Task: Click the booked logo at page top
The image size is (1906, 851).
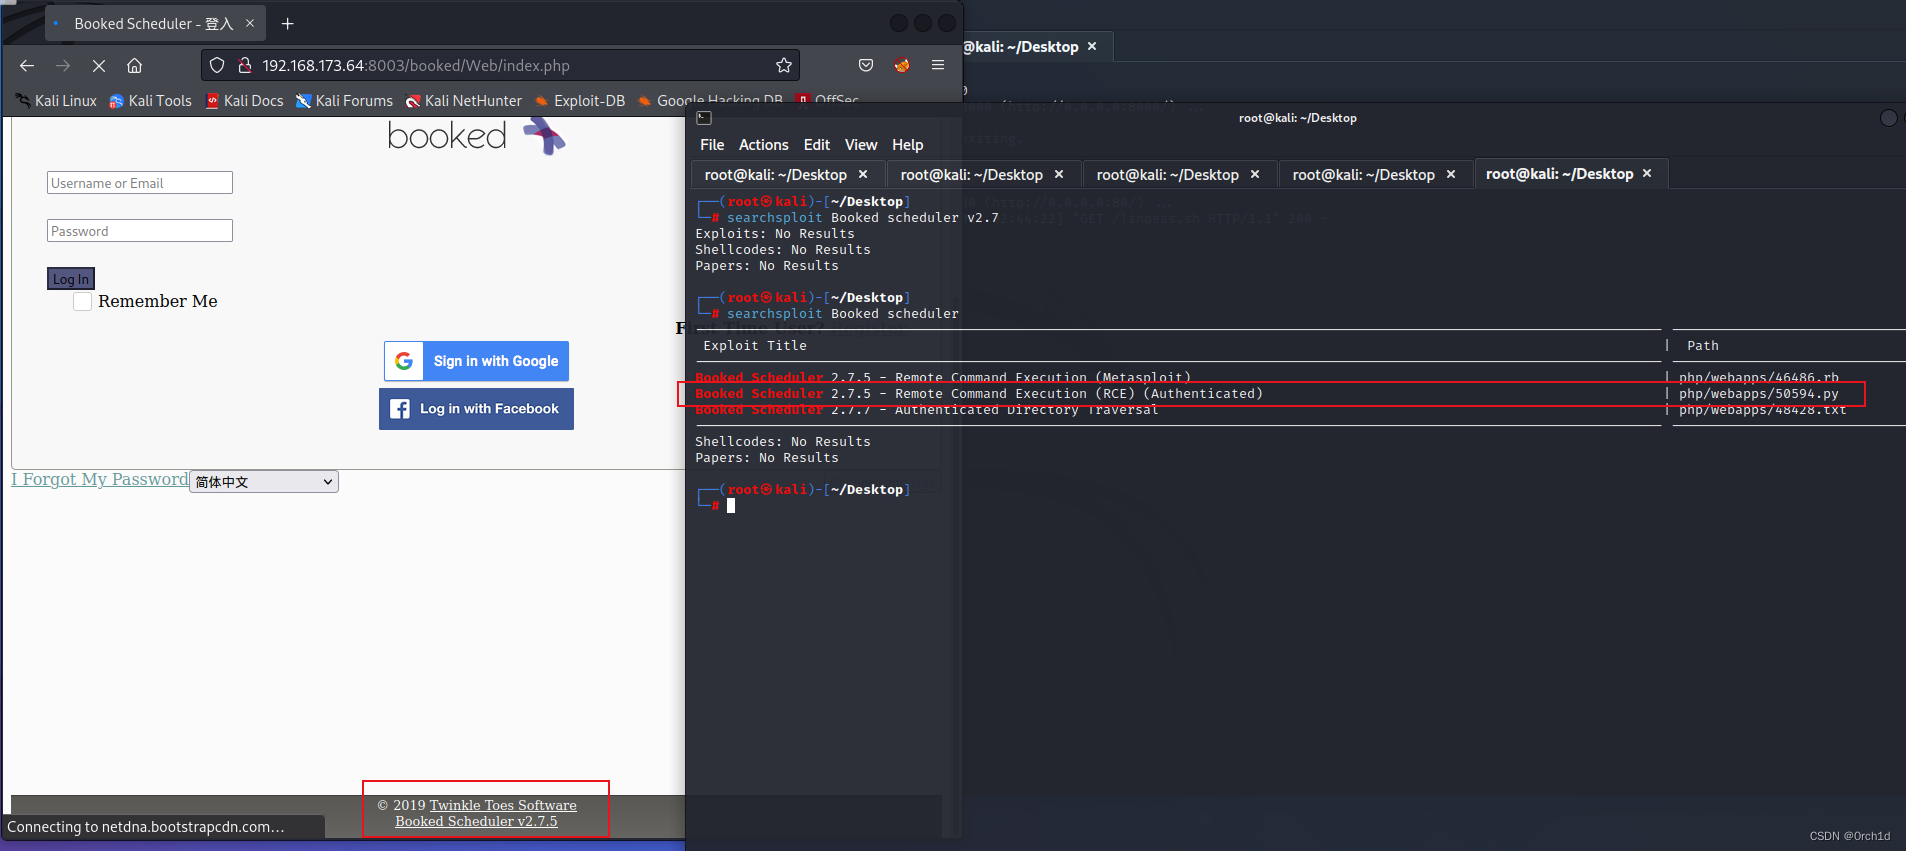Action: [x=476, y=135]
